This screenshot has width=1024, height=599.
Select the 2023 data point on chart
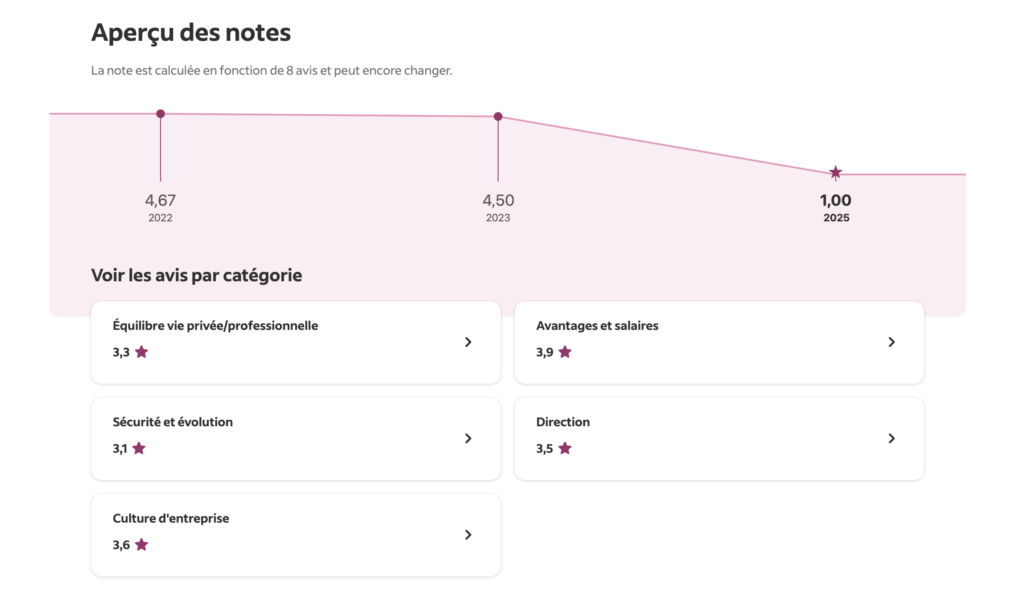coord(498,117)
